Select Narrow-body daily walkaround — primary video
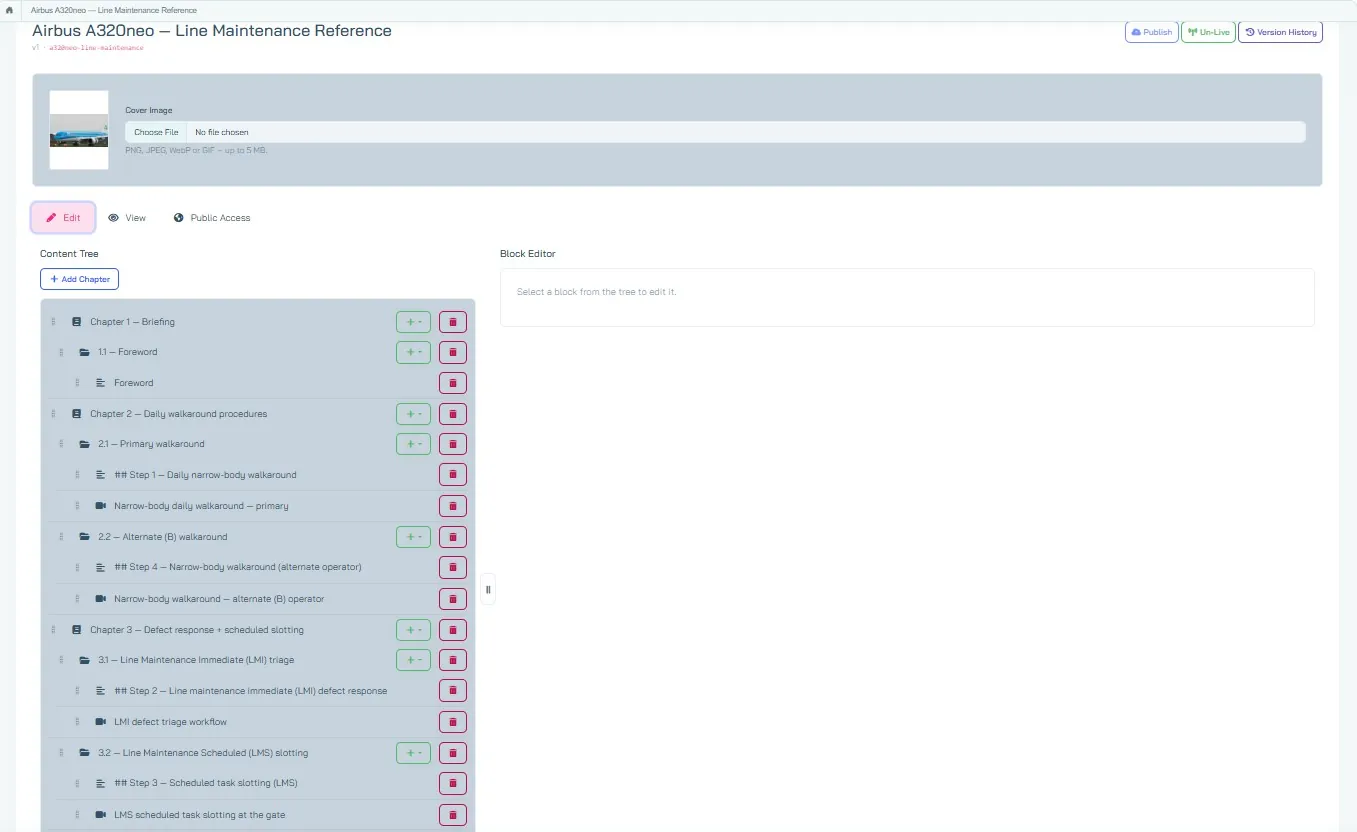The height and width of the screenshot is (832, 1357). click(x=201, y=506)
